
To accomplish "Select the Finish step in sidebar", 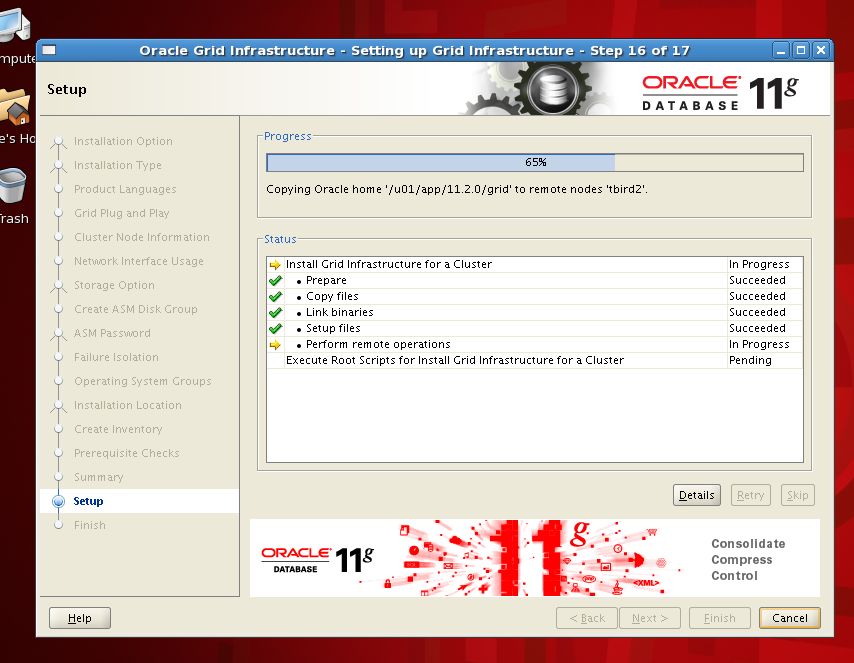I will click(x=89, y=525).
